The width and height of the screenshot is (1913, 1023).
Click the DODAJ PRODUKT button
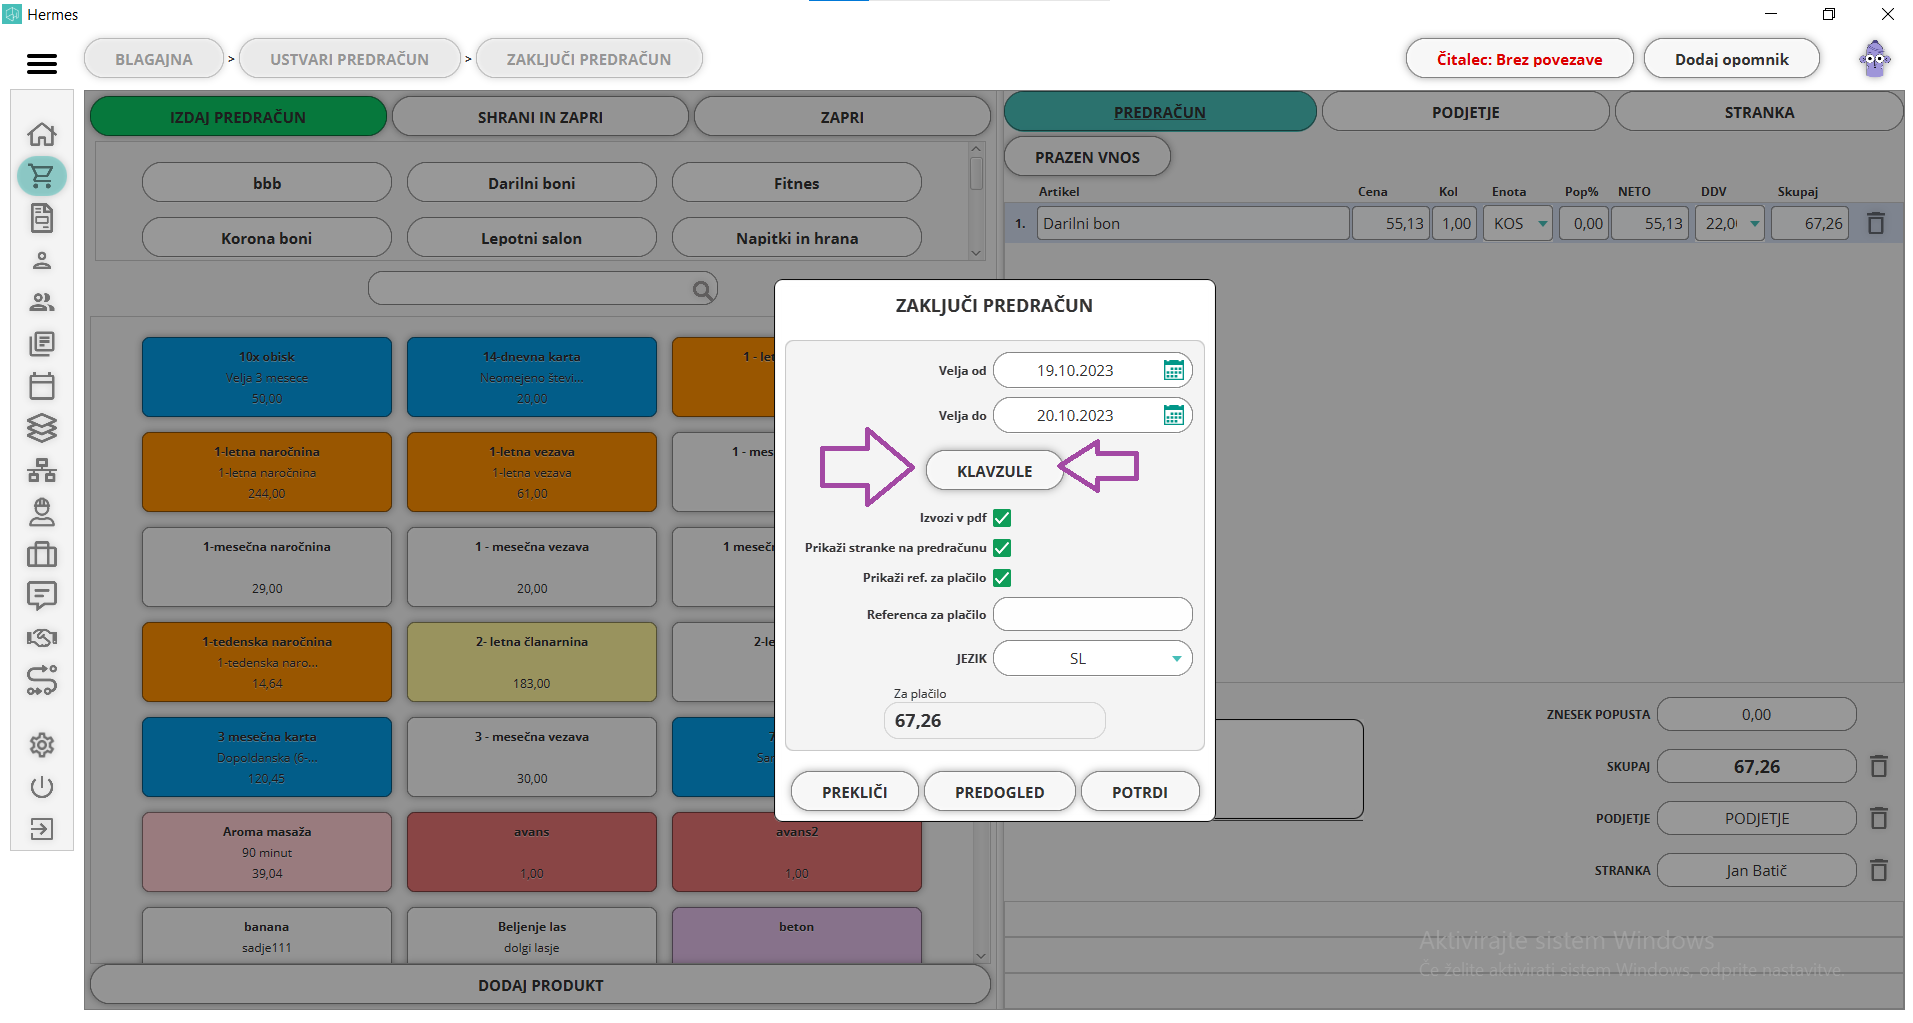coord(540,985)
